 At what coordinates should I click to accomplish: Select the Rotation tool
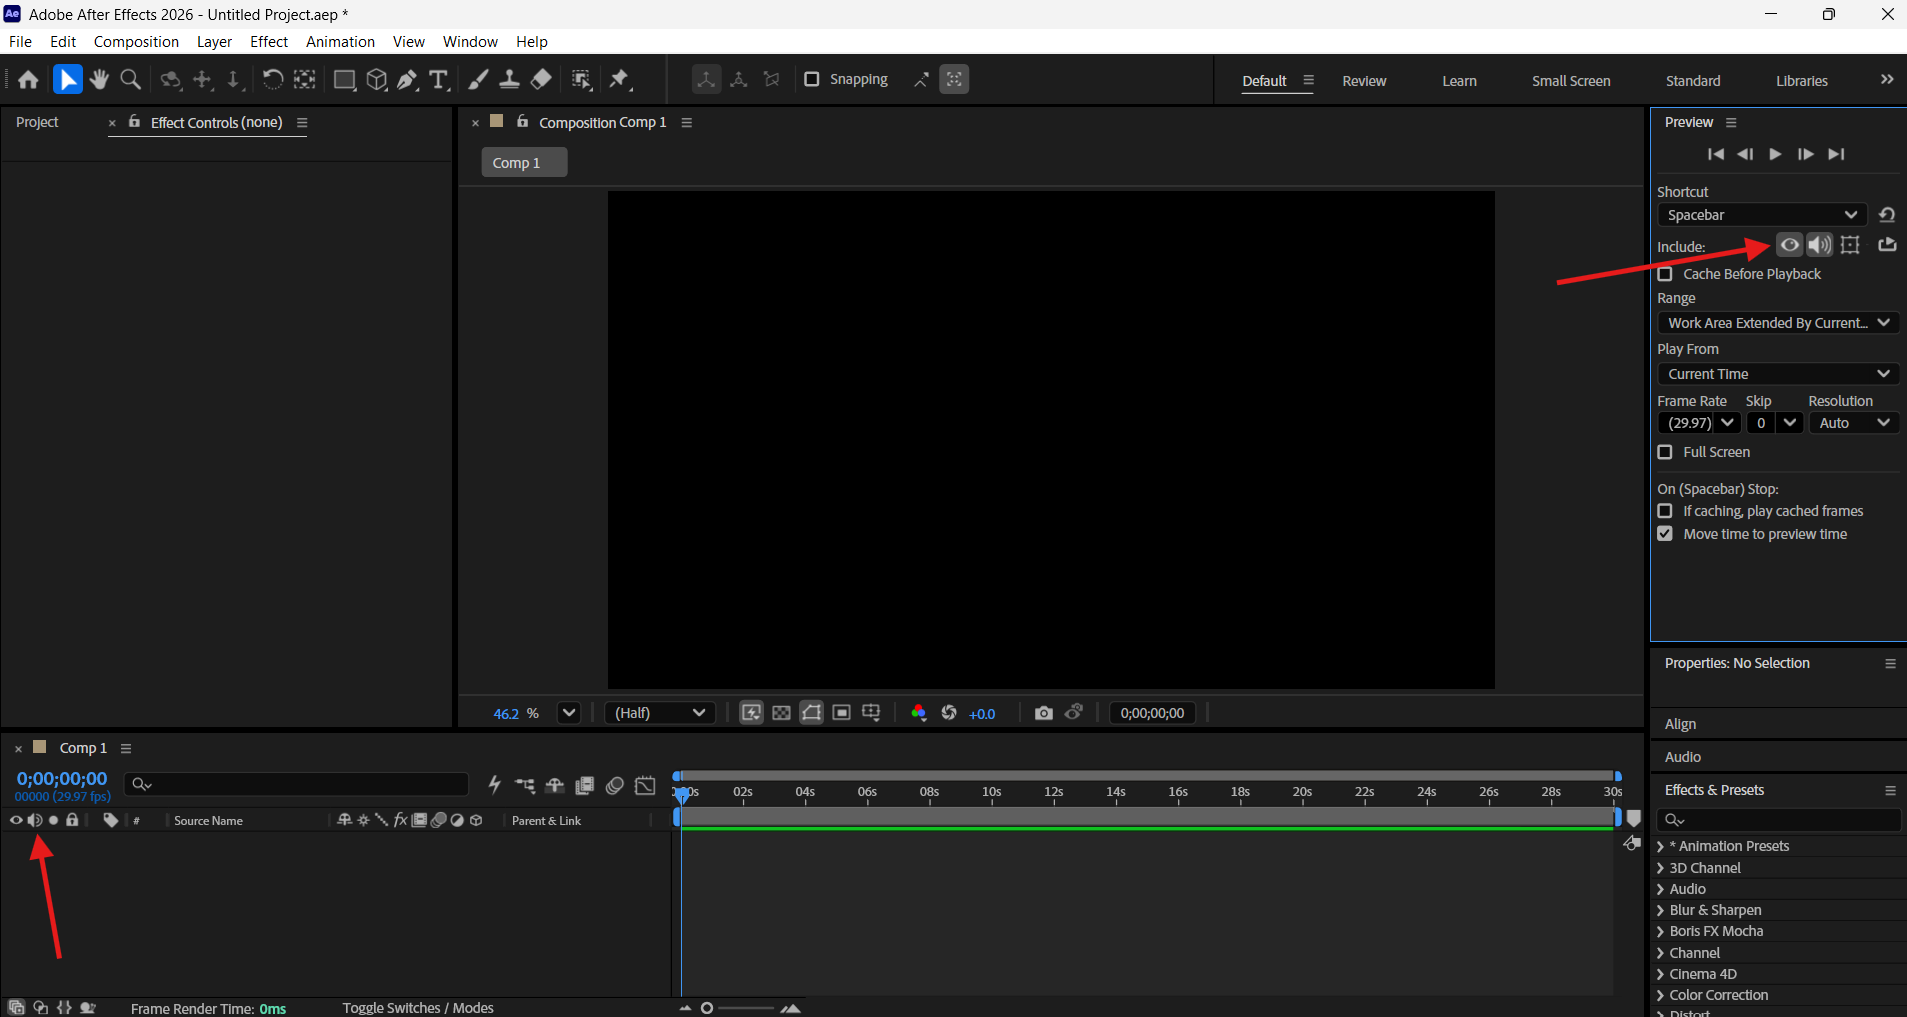pos(272,80)
